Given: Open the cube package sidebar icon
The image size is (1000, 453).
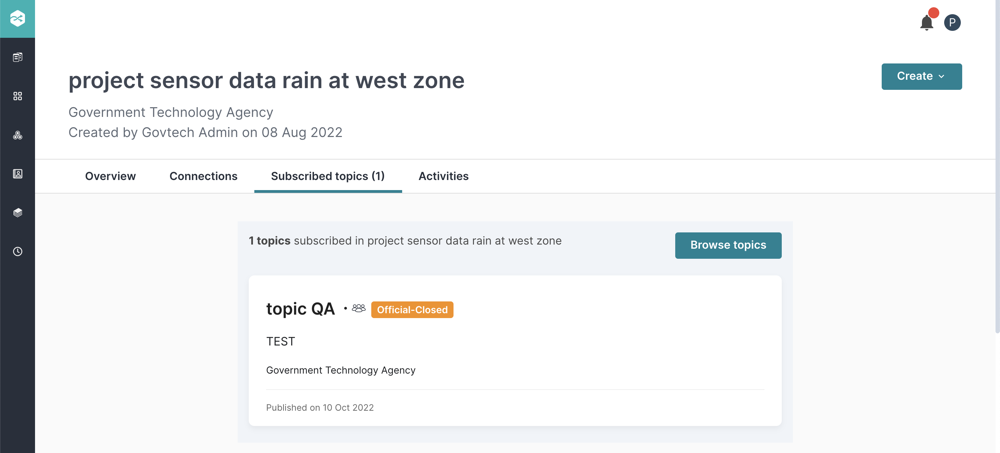Looking at the screenshot, I should click(18, 212).
